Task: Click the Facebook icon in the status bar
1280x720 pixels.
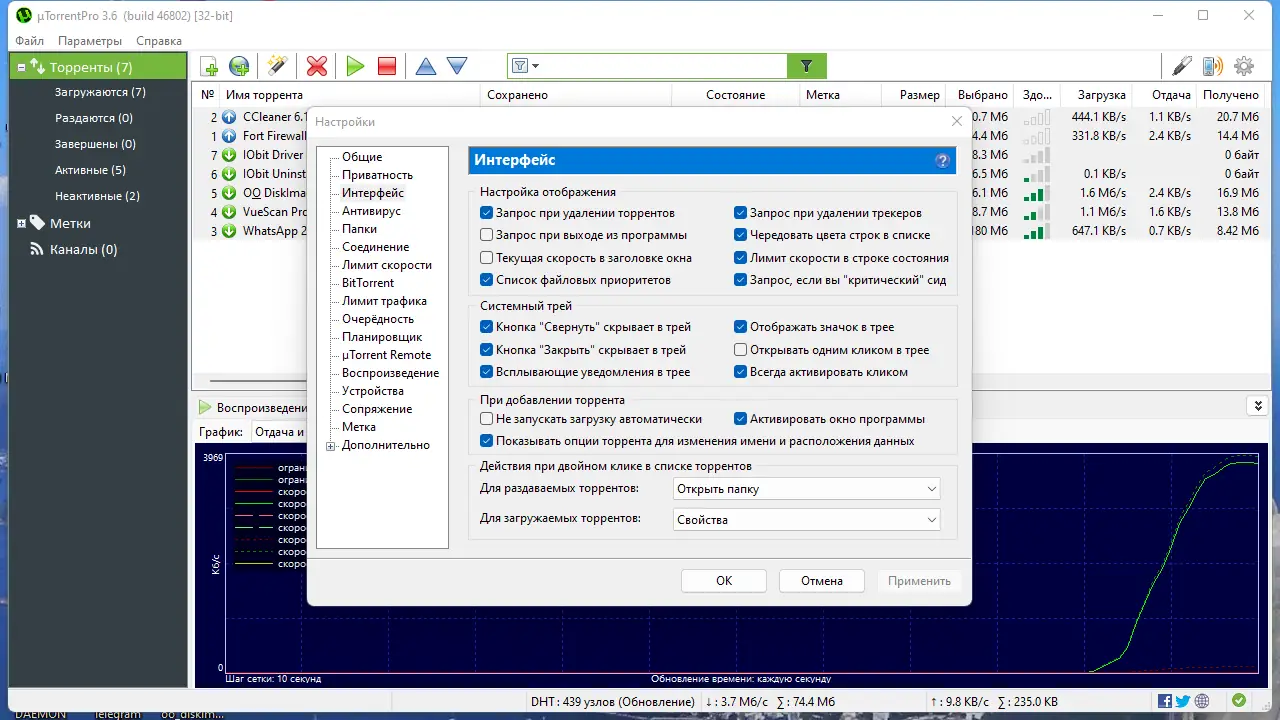Action: tap(1164, 701)
